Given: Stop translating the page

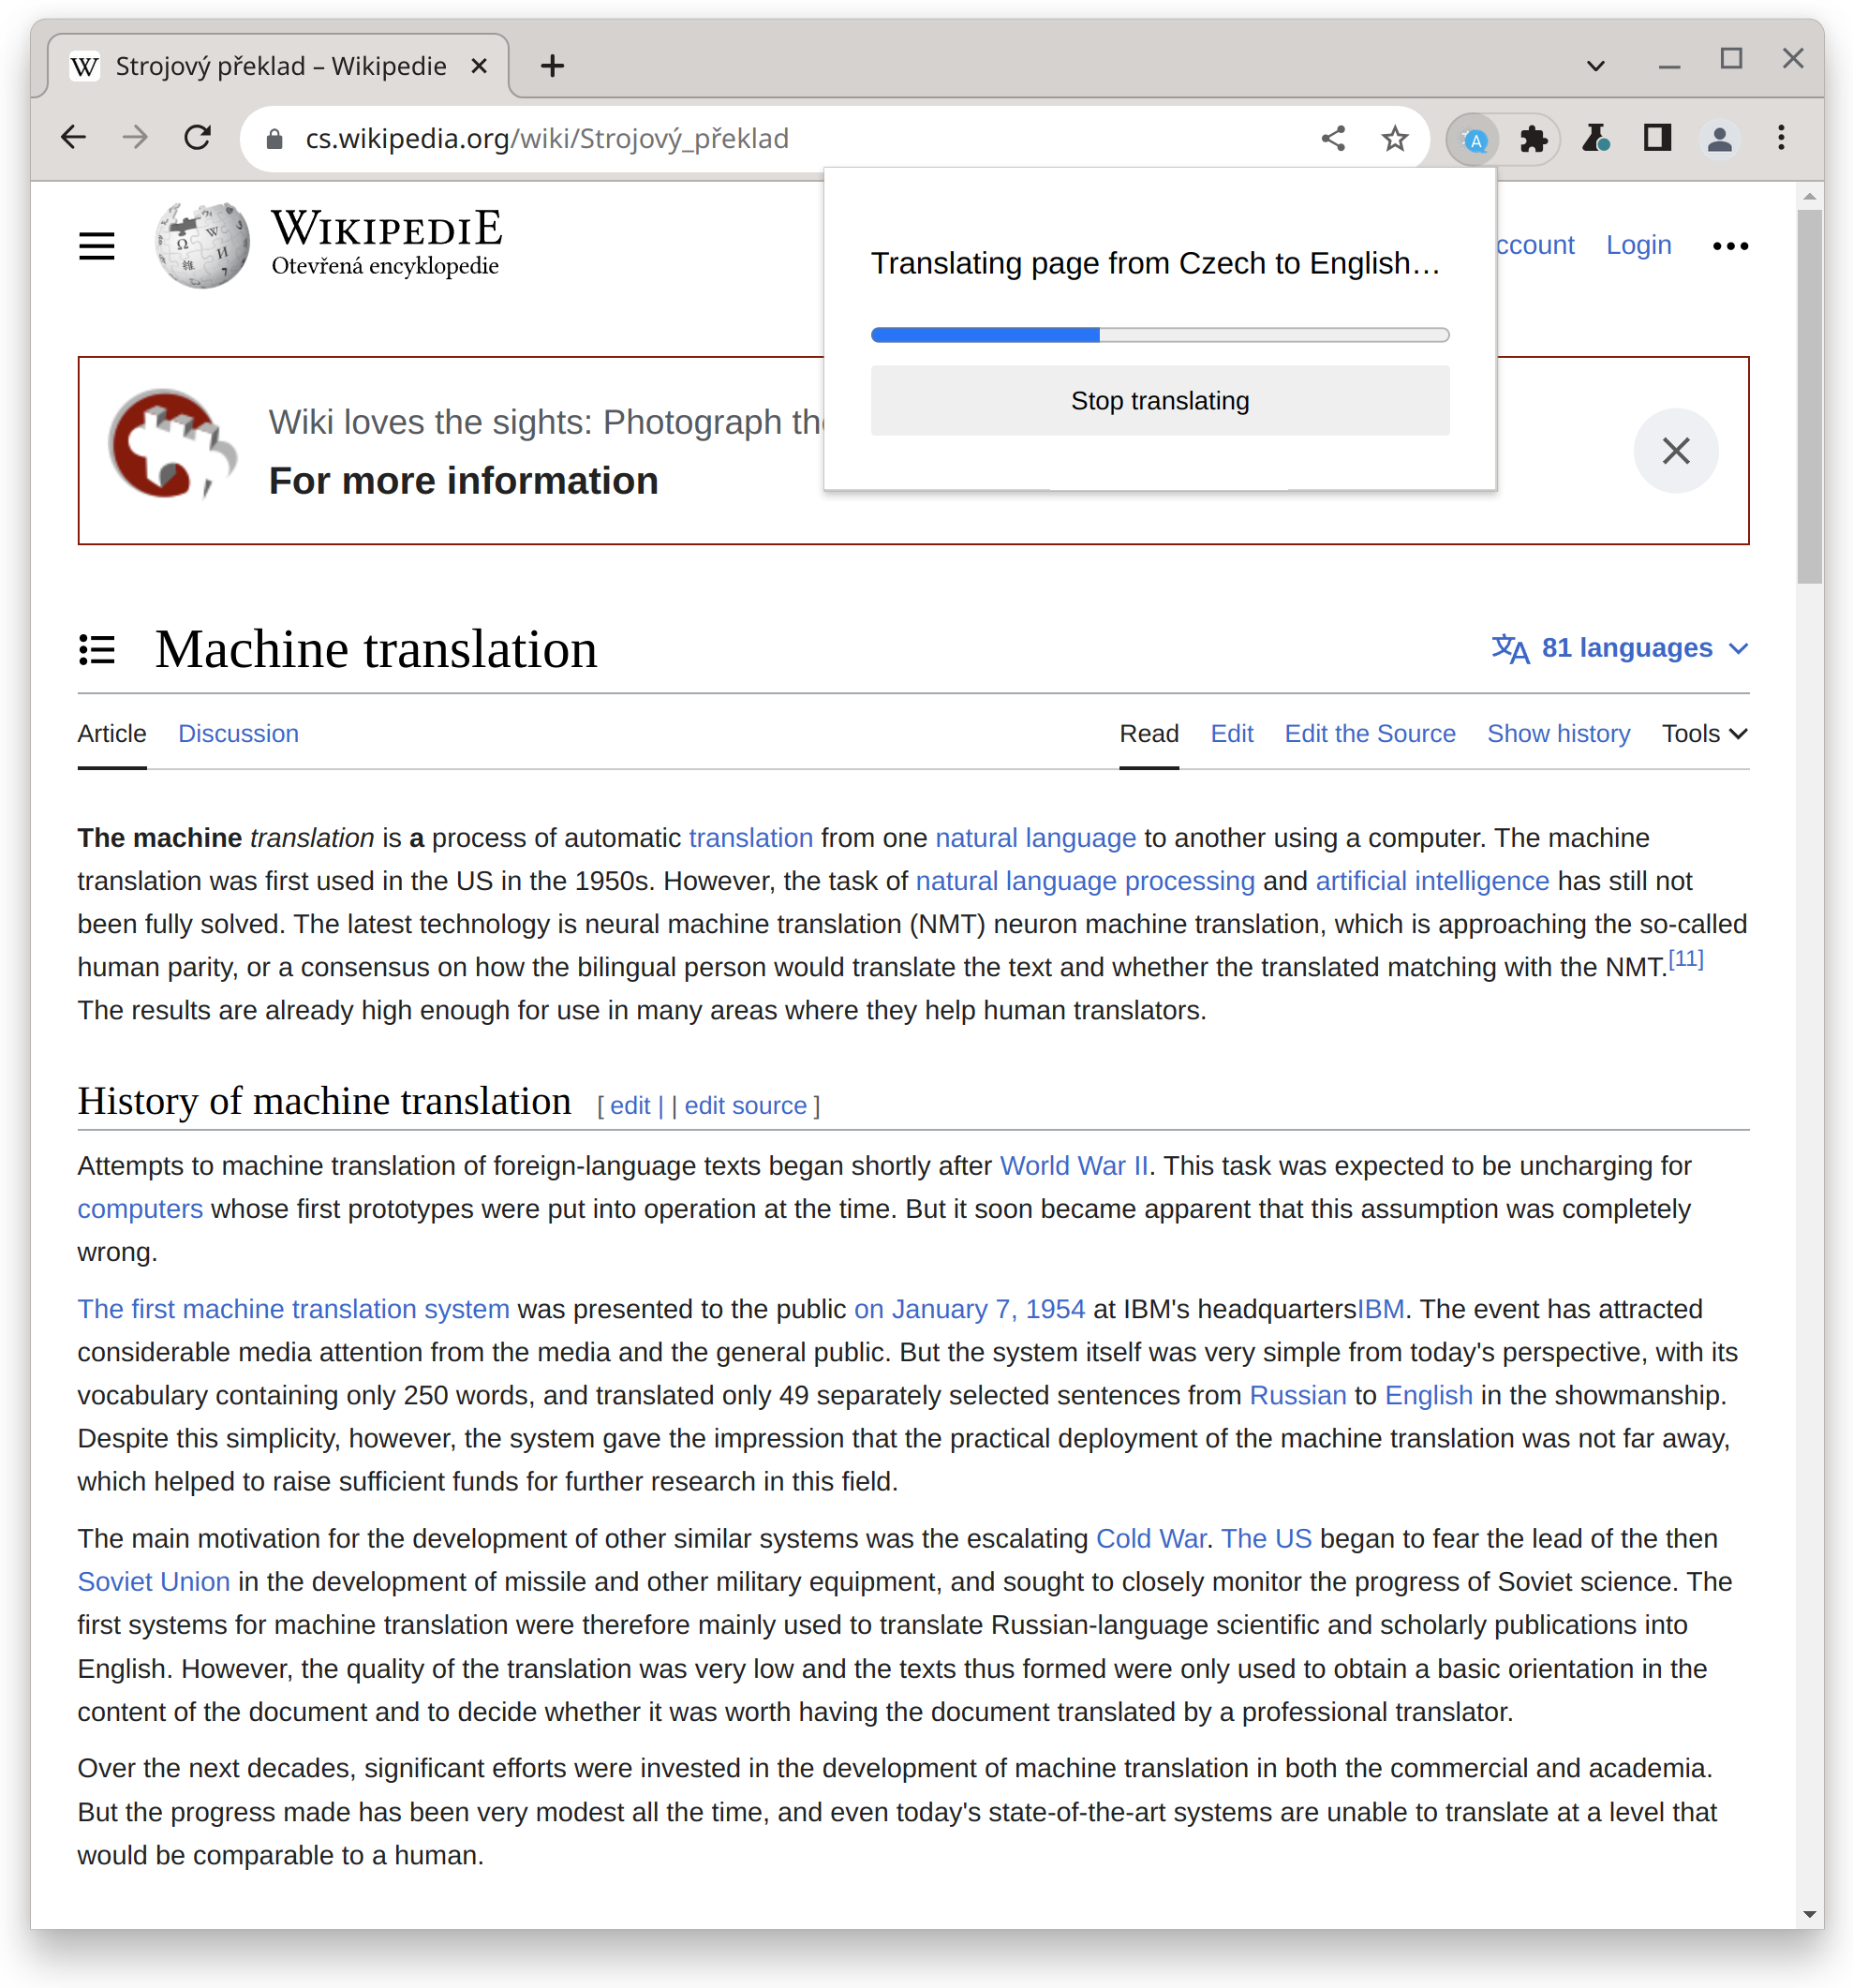Looking at the screenshot, I should coord(1159,400).
